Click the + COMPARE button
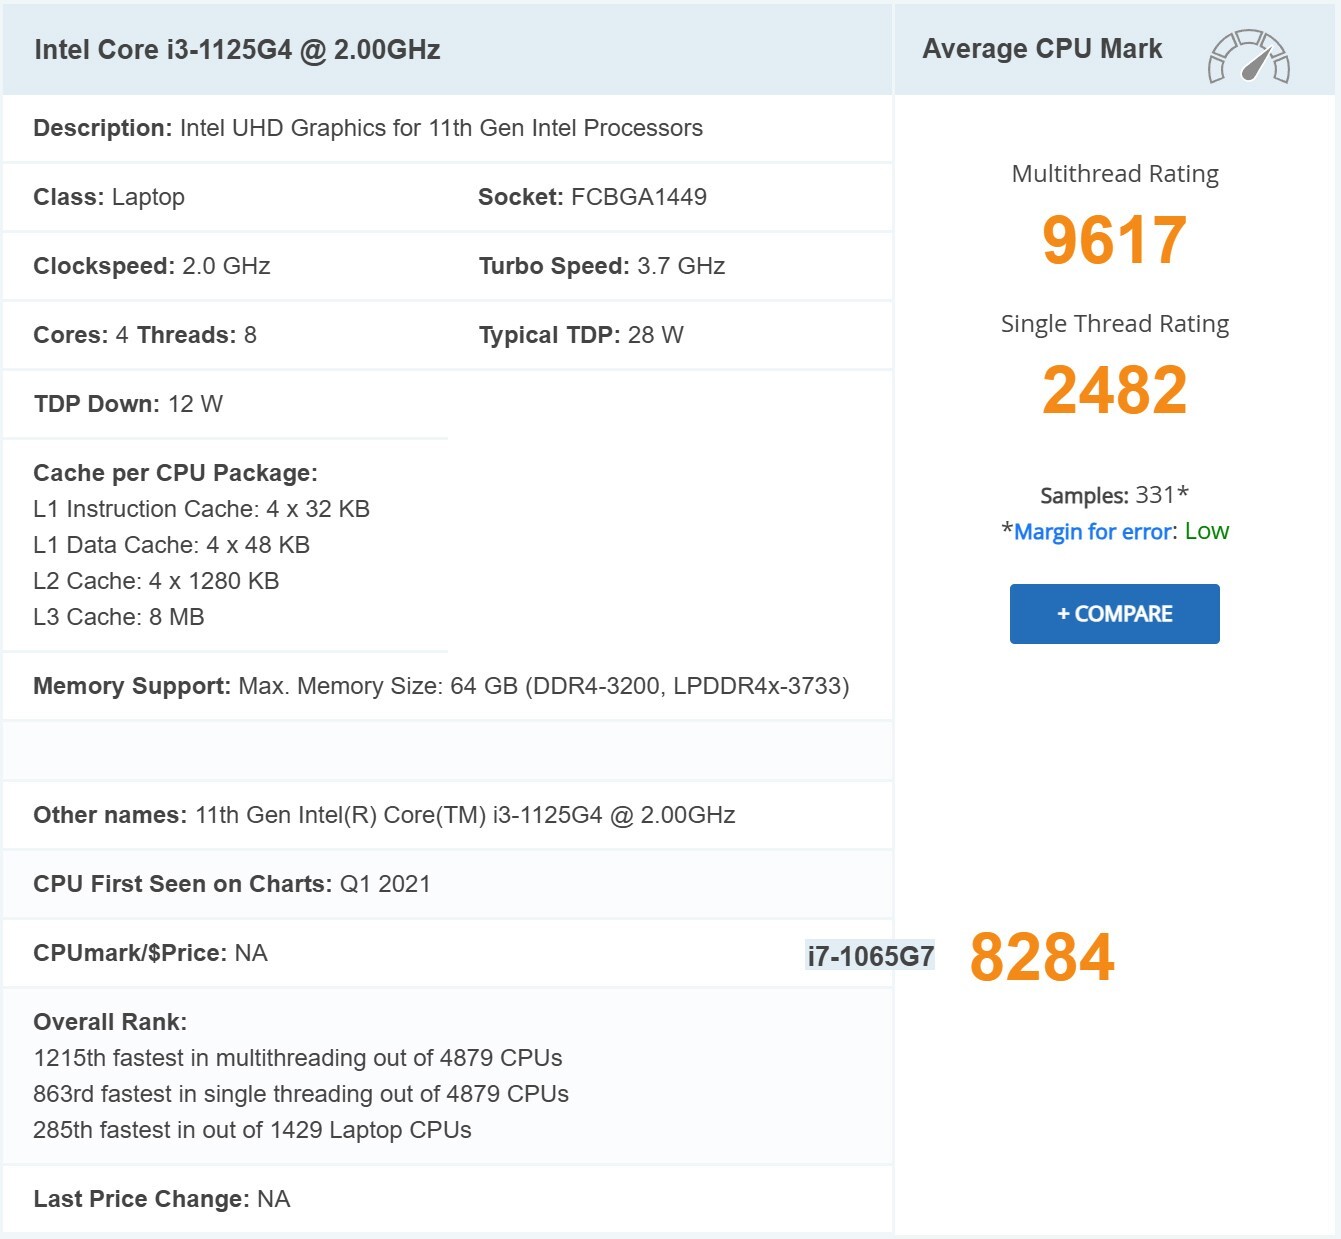The height and width of the screenshot is (1239, 1341). (1115, 614)
